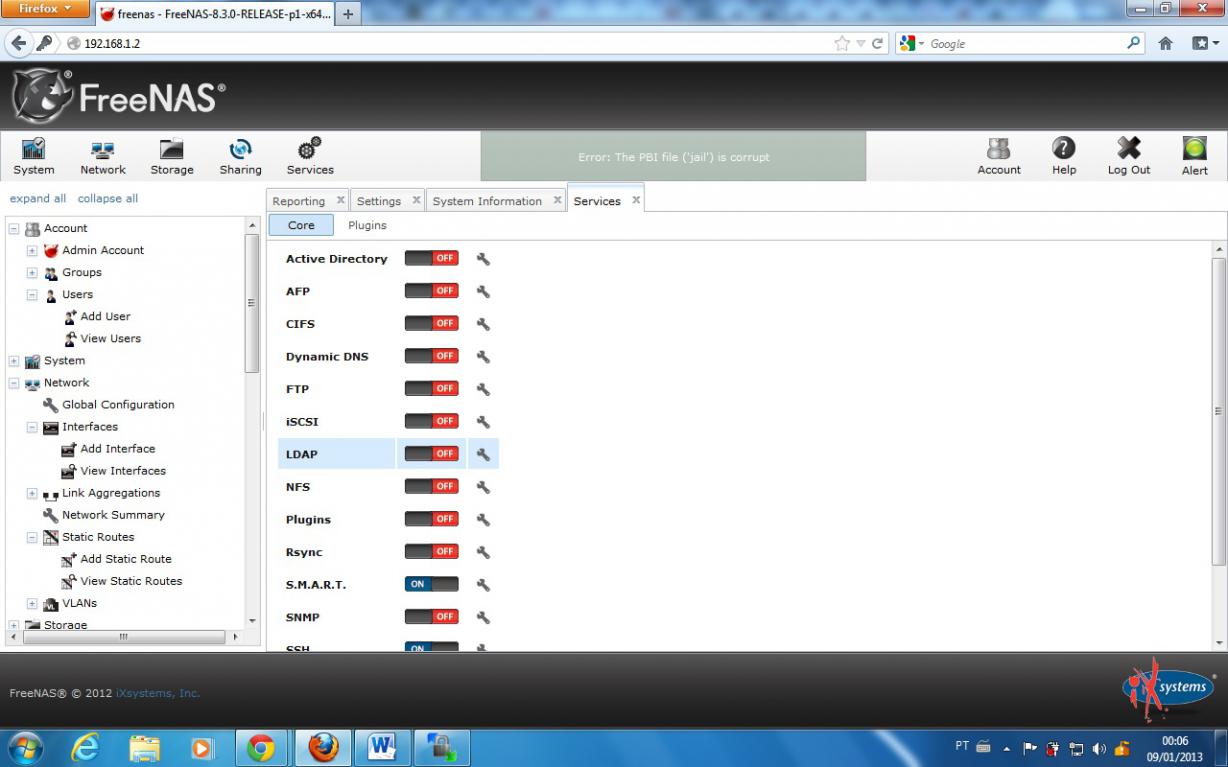Toggle iSCSI service on
The height and width of the screenshot is (767, 1228).
point(431,421)
